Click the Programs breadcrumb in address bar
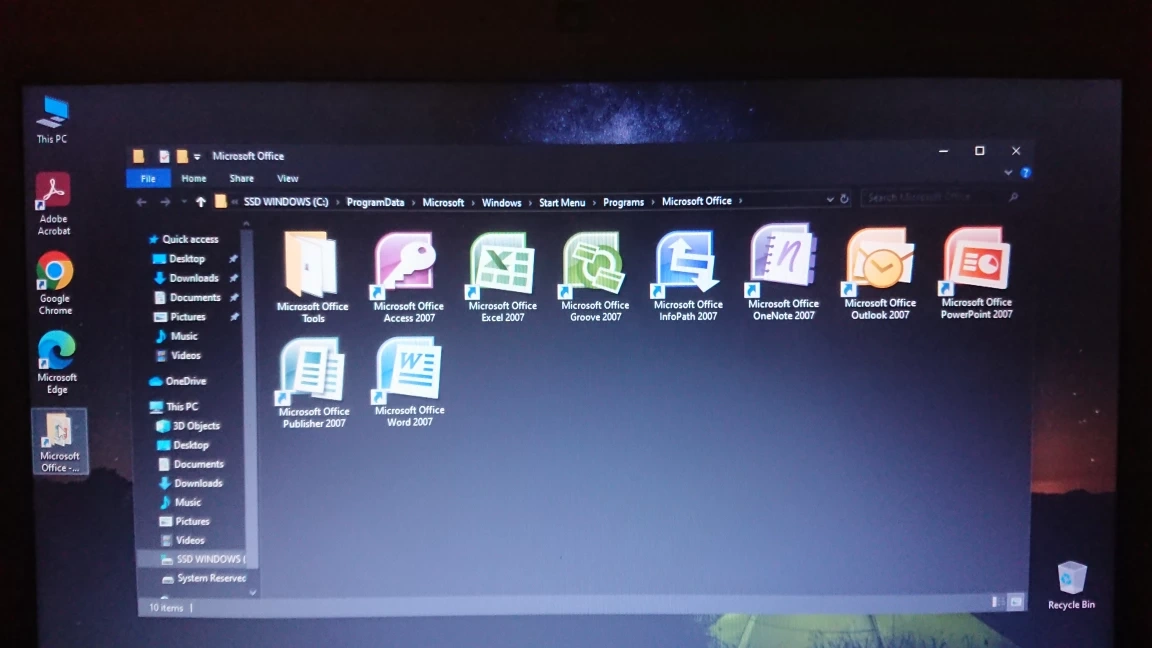 pyautogui.click(x=623, y=202)
